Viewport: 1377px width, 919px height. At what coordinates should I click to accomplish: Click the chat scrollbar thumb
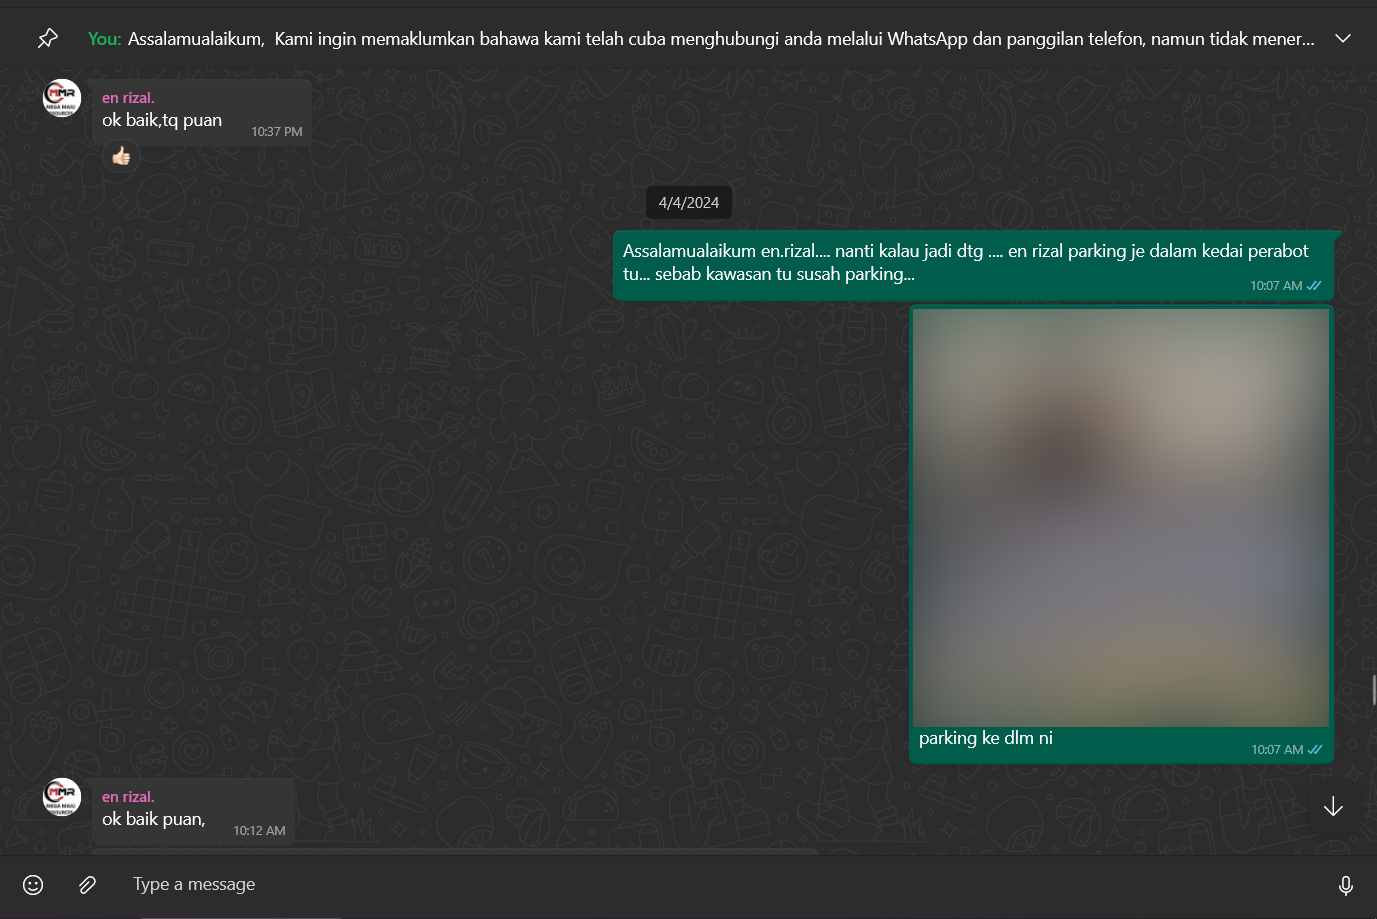(x=1374, y=690)
